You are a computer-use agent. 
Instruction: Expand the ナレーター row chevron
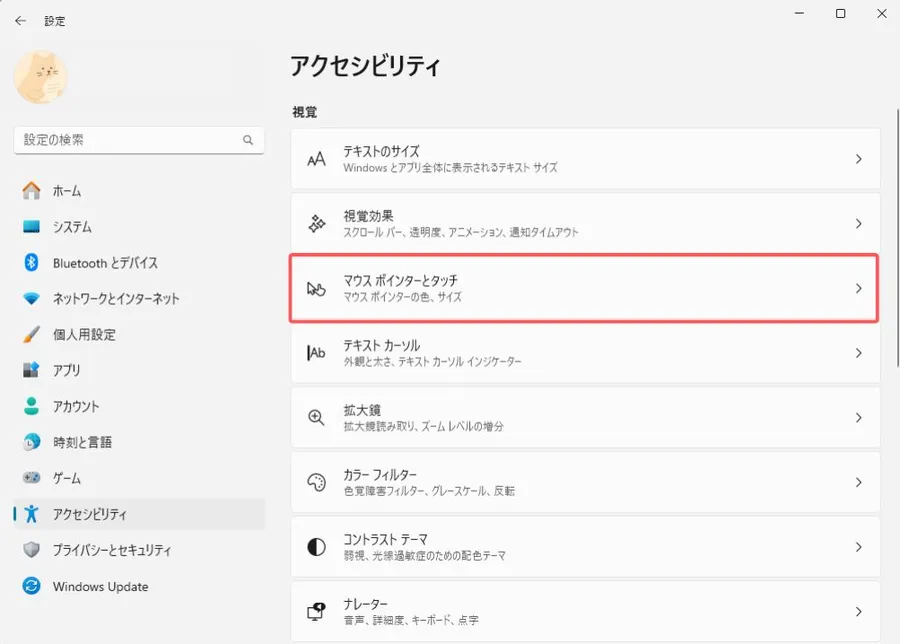[859, 612]
